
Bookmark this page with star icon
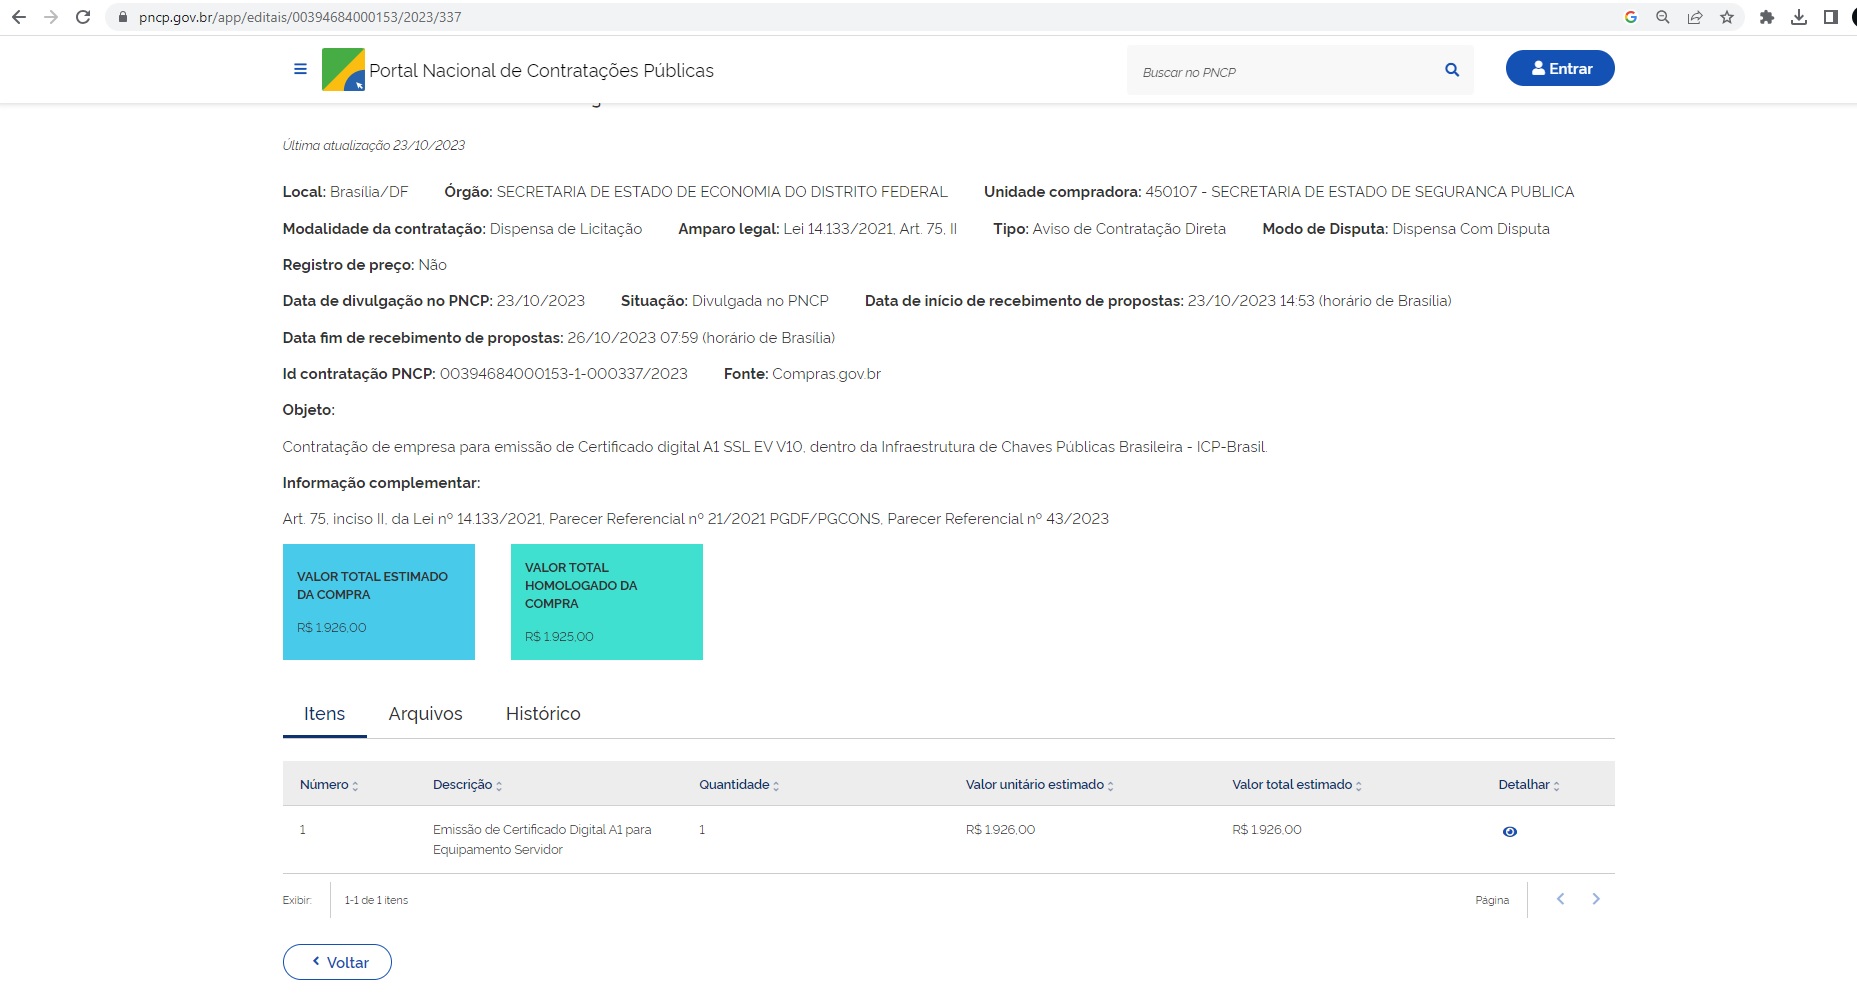[x=1727, y=17]
